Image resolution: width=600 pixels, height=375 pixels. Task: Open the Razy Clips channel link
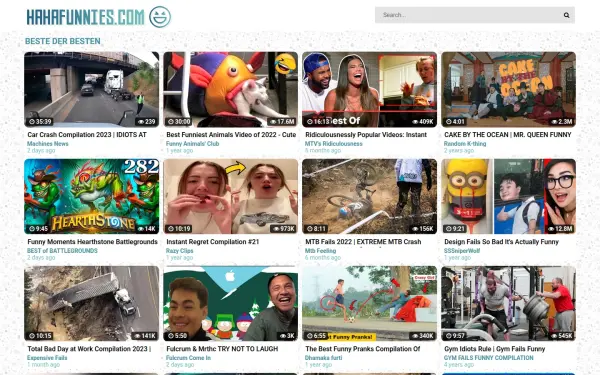click(x=179, y=251)
